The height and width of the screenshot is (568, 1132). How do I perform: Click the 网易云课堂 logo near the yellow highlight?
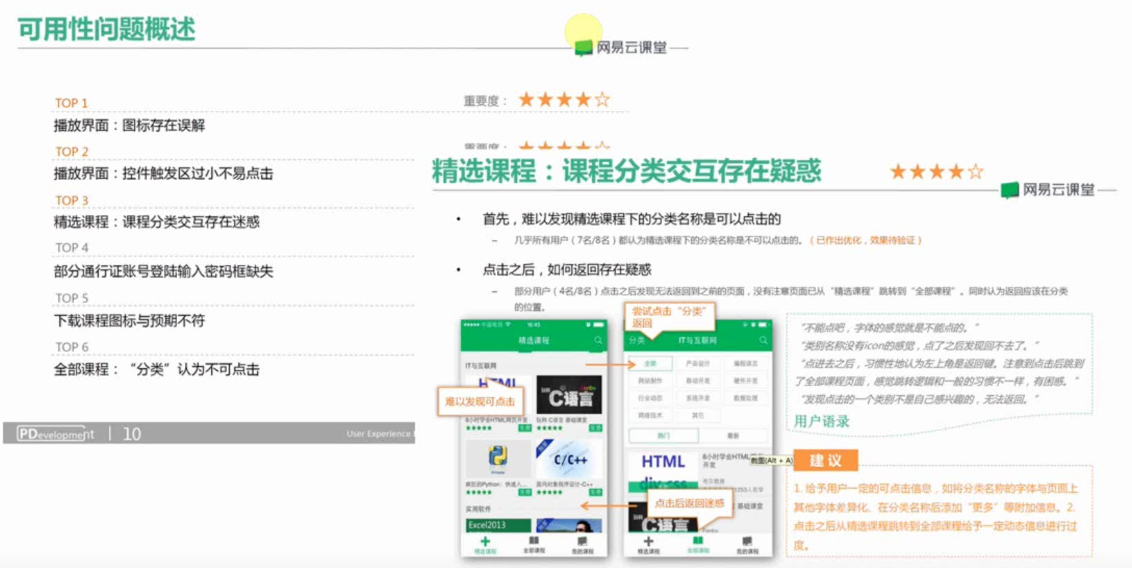(621, 48)
